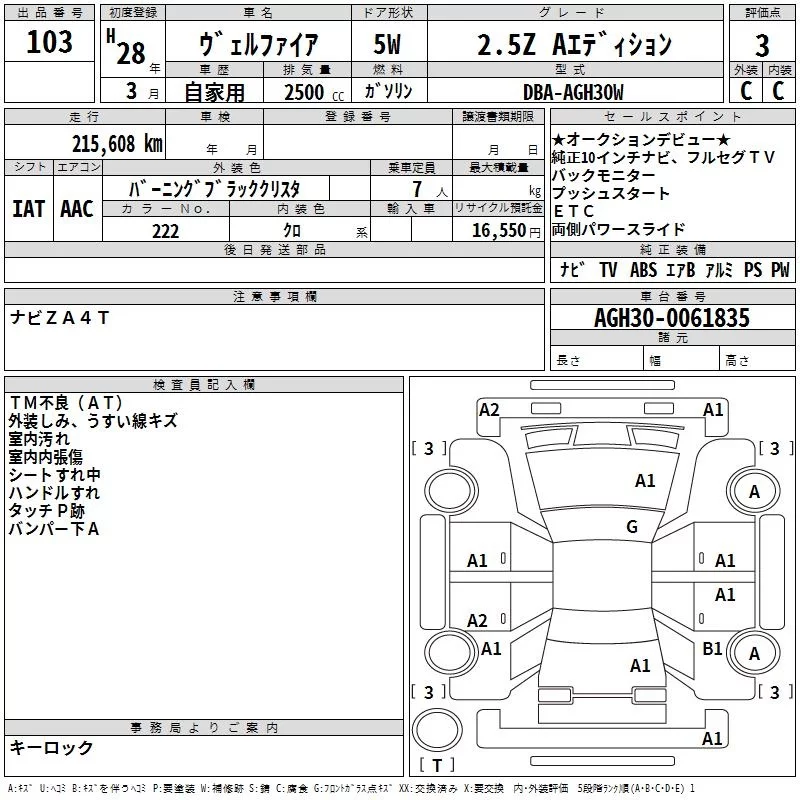The width and height of the screenshot is (800, 800).
Task: Select the IAT shift type cell
Action: point(28,208)
